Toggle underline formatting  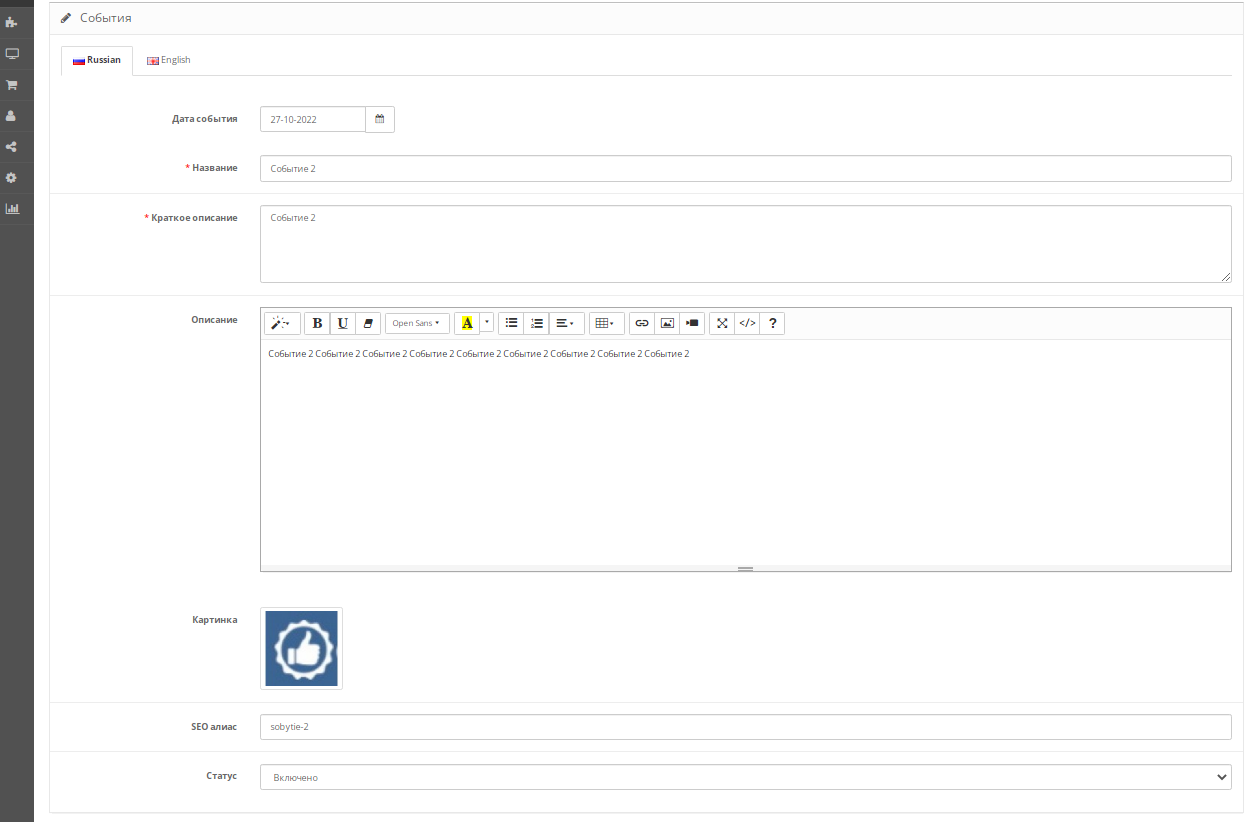pyautogui.click(x=343, y=323)
